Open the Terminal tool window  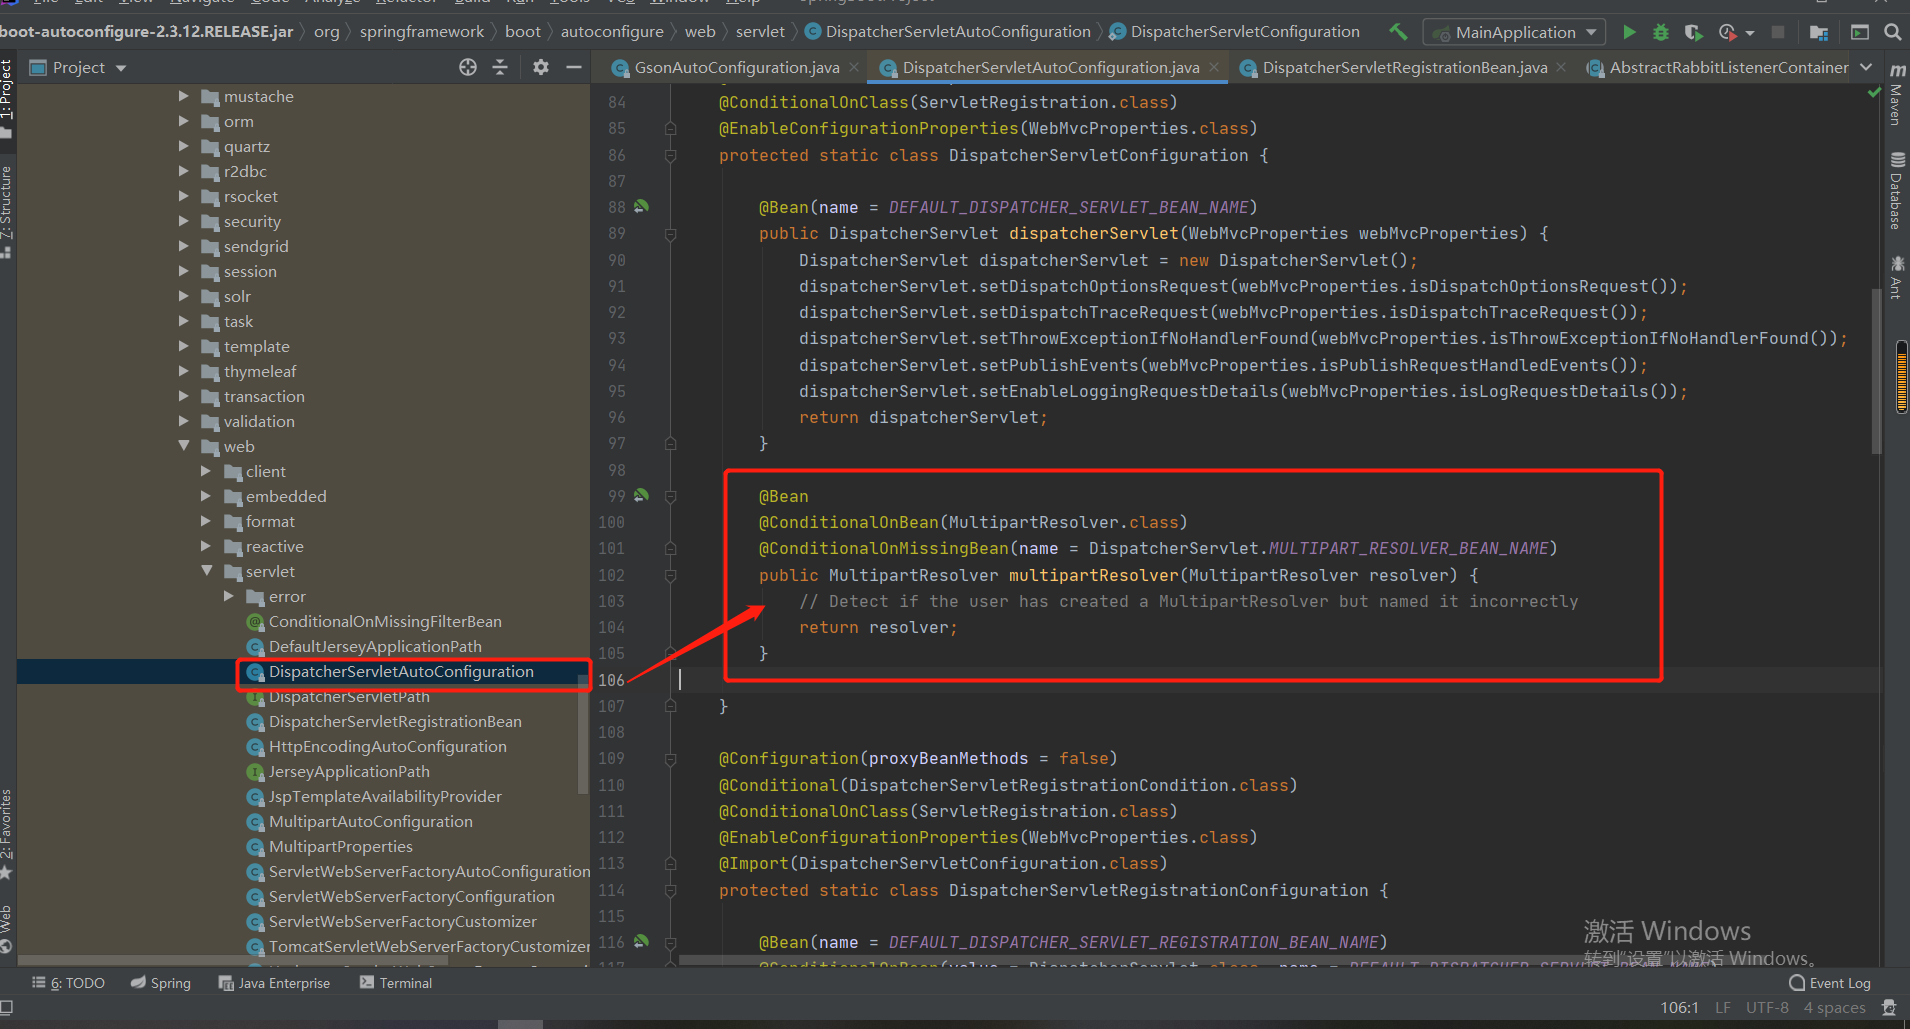tap(396, 983)
